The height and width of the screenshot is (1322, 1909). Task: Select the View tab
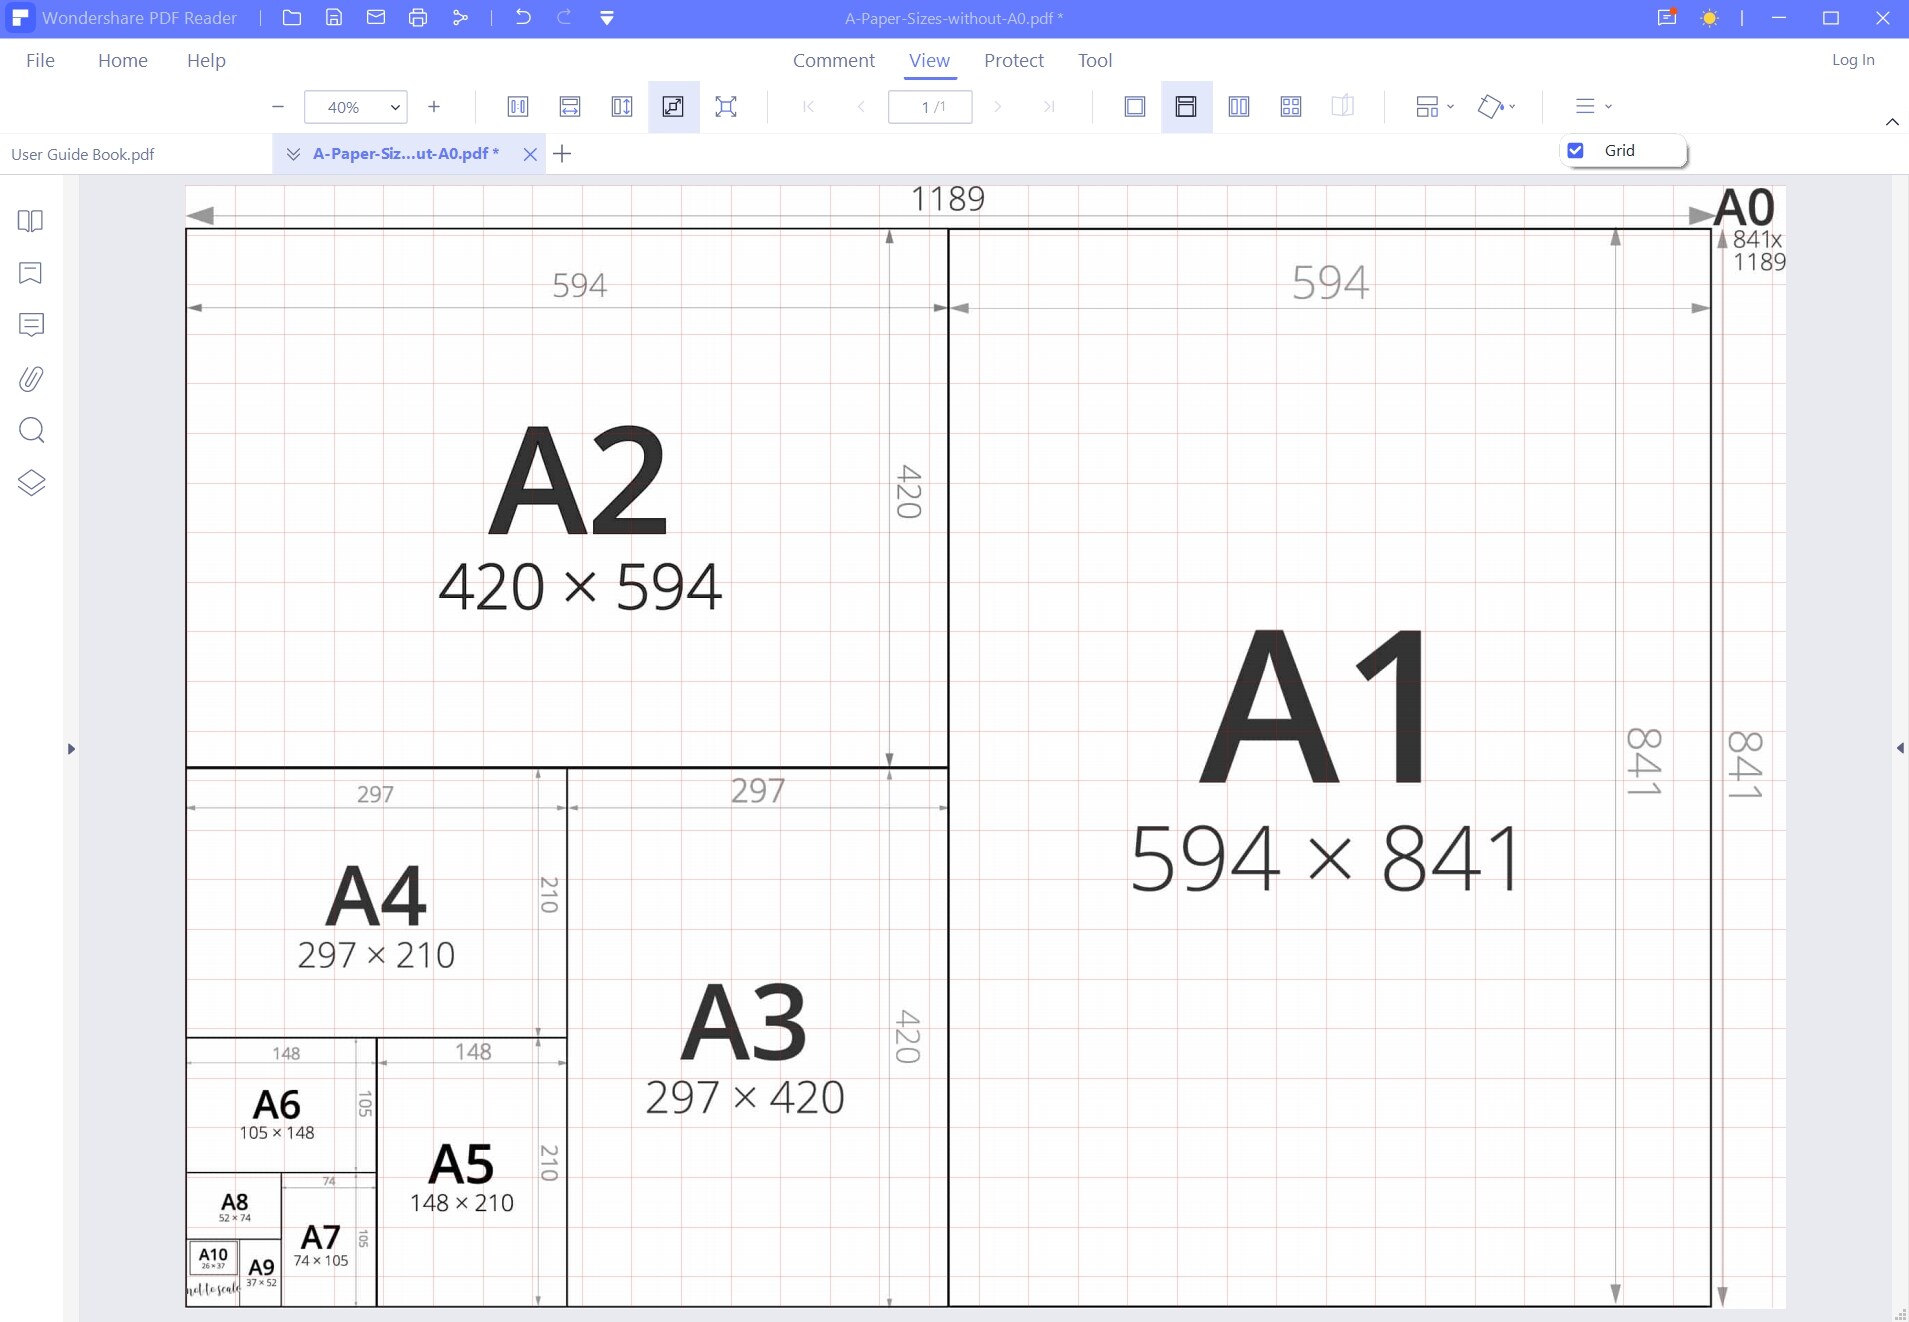click(929, 60)
